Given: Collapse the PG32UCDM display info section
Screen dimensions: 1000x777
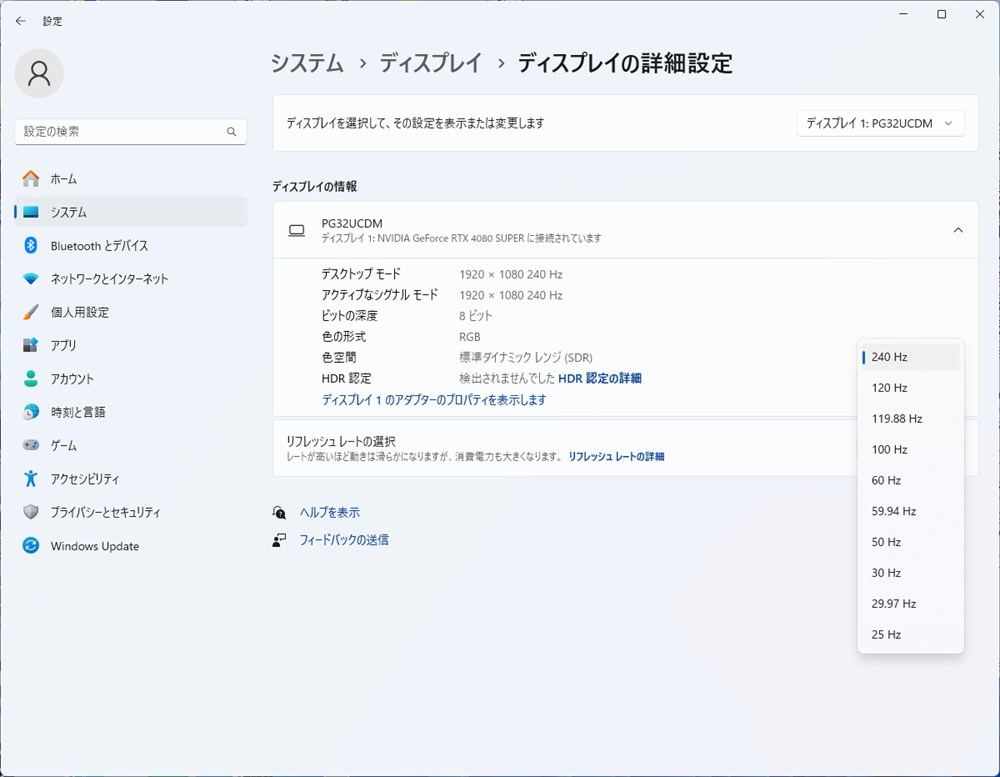Looking at the screenshot, I should (958, 230).
